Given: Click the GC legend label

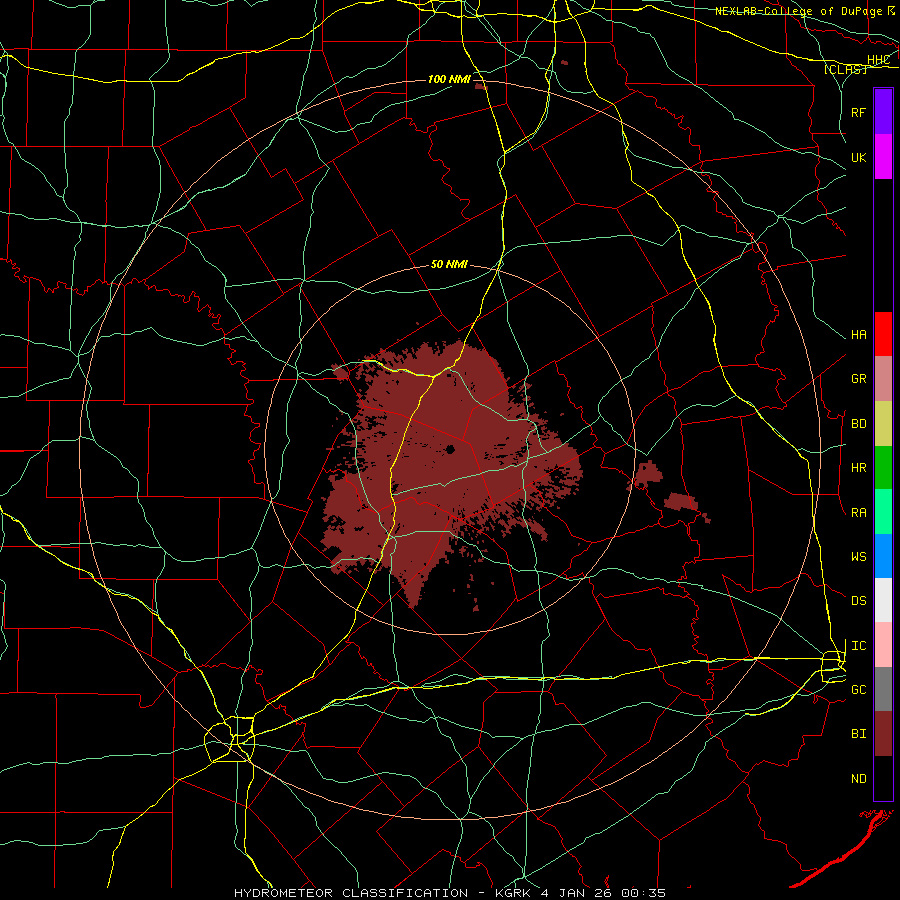Looking at the screenshot, I should (858, 690).
